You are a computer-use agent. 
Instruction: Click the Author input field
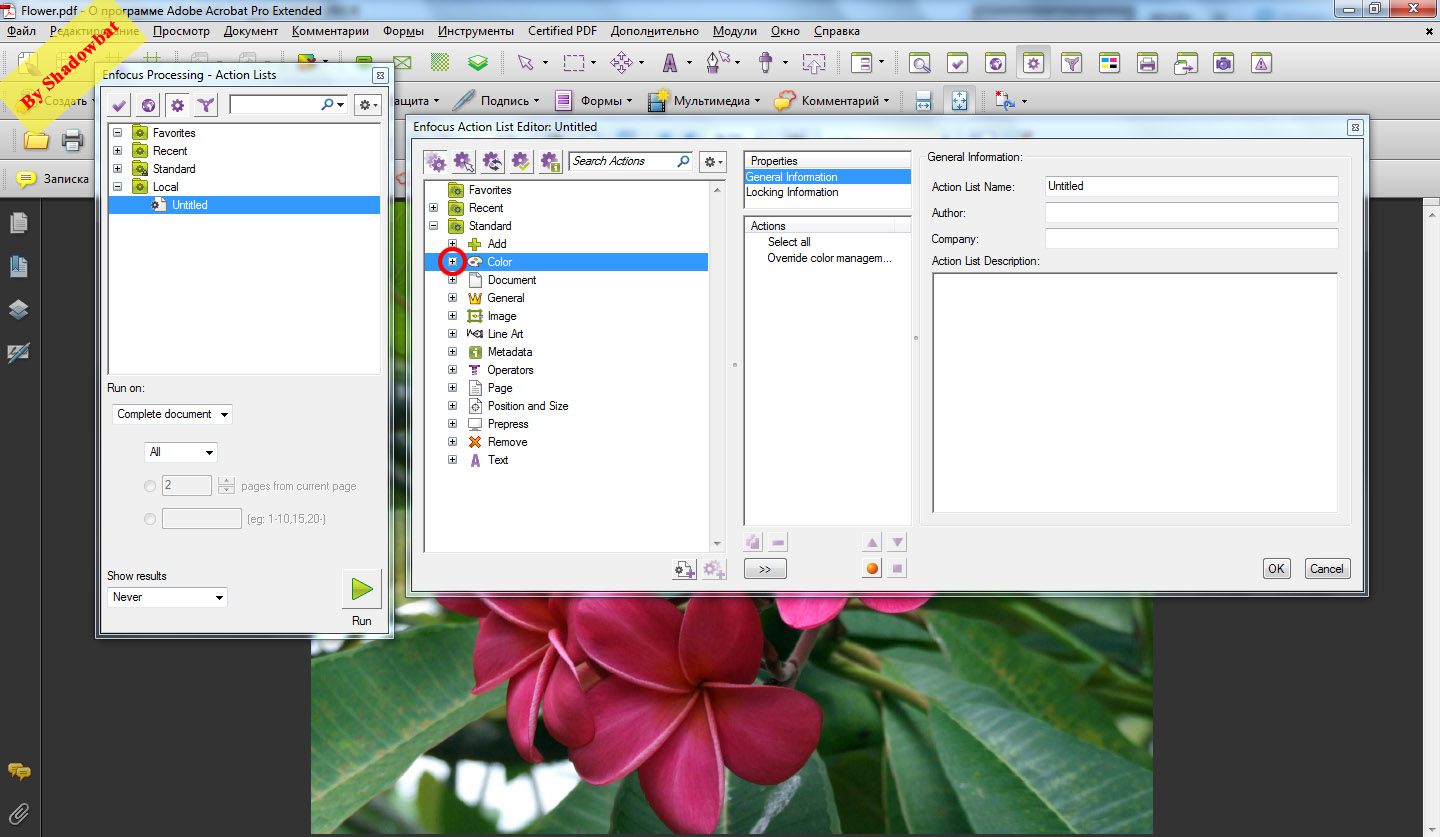1191,212
